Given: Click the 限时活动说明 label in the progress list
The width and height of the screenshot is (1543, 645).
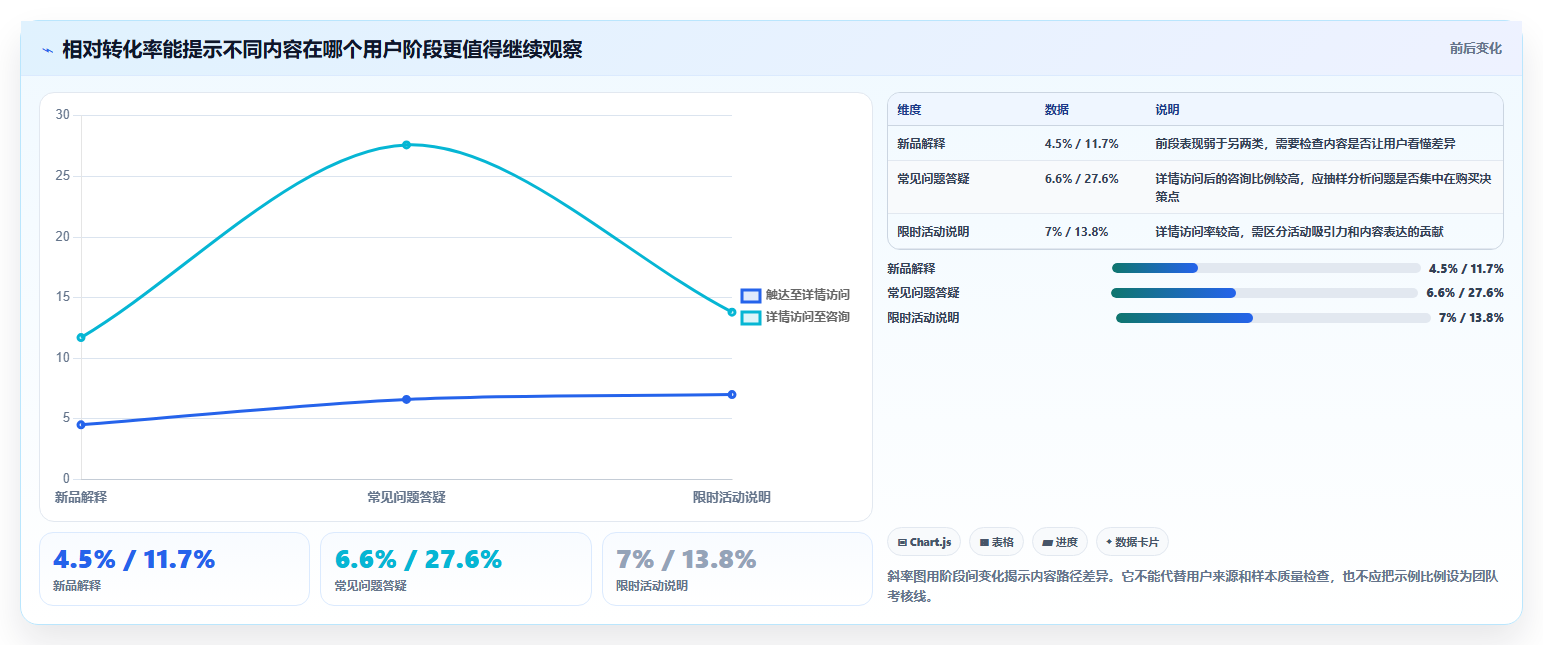Looking at the screenshot, I should [923, 318].
